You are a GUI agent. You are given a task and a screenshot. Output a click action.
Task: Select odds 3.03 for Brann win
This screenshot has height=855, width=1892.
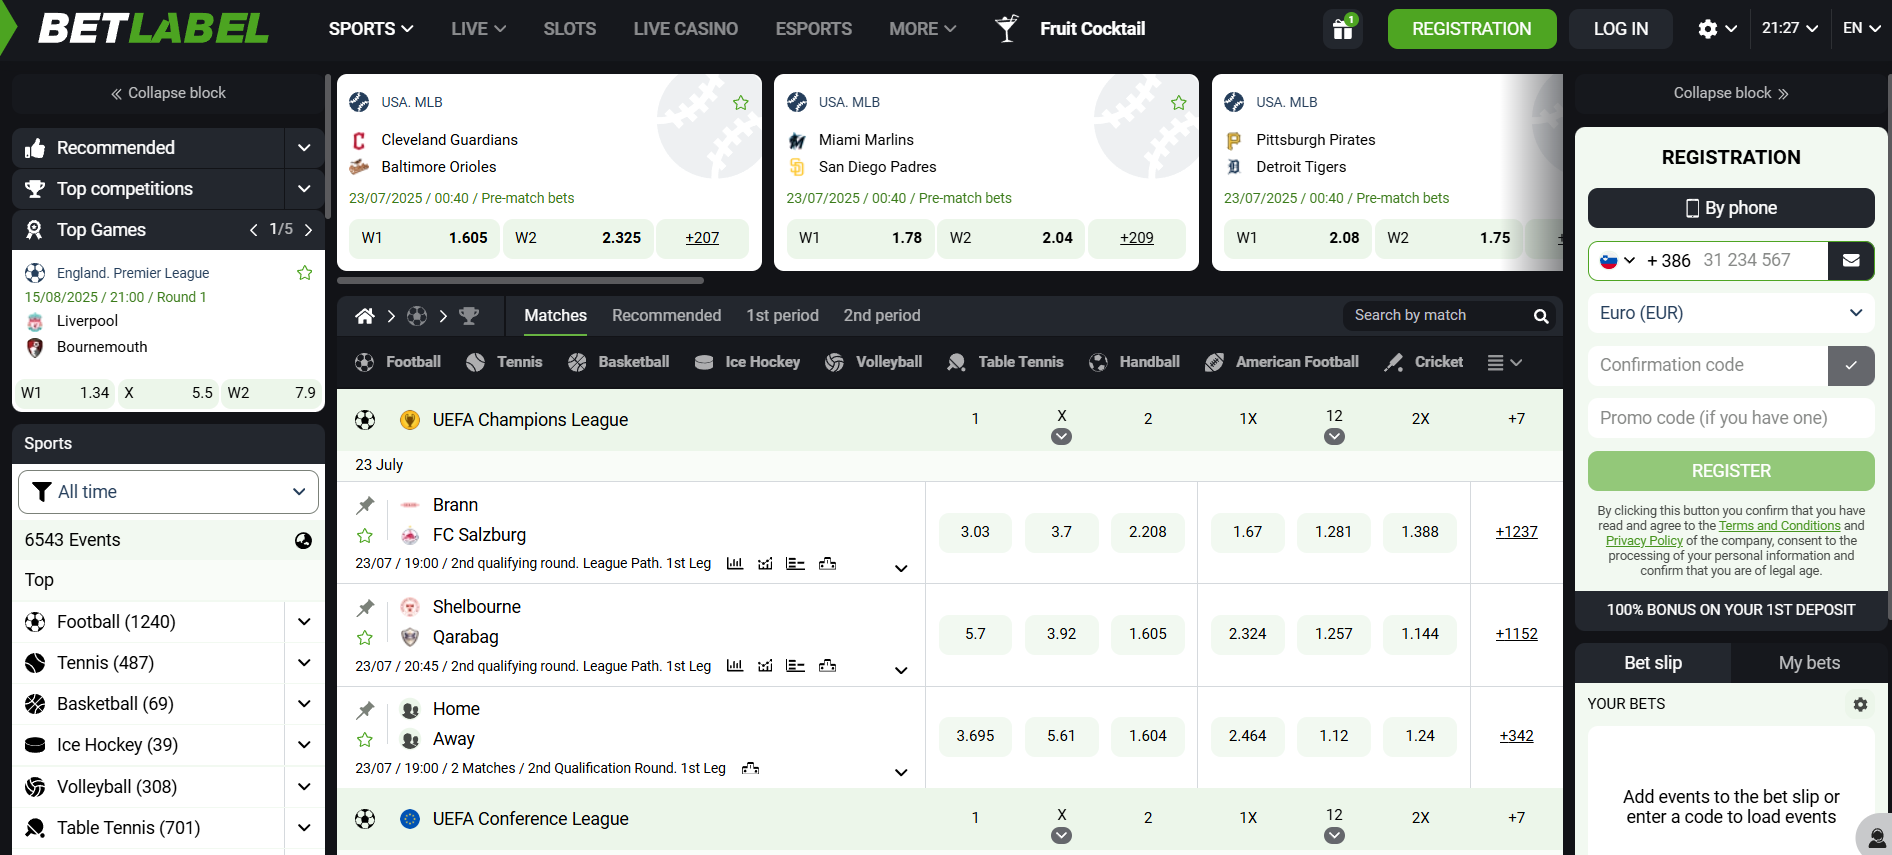point(975,532)
